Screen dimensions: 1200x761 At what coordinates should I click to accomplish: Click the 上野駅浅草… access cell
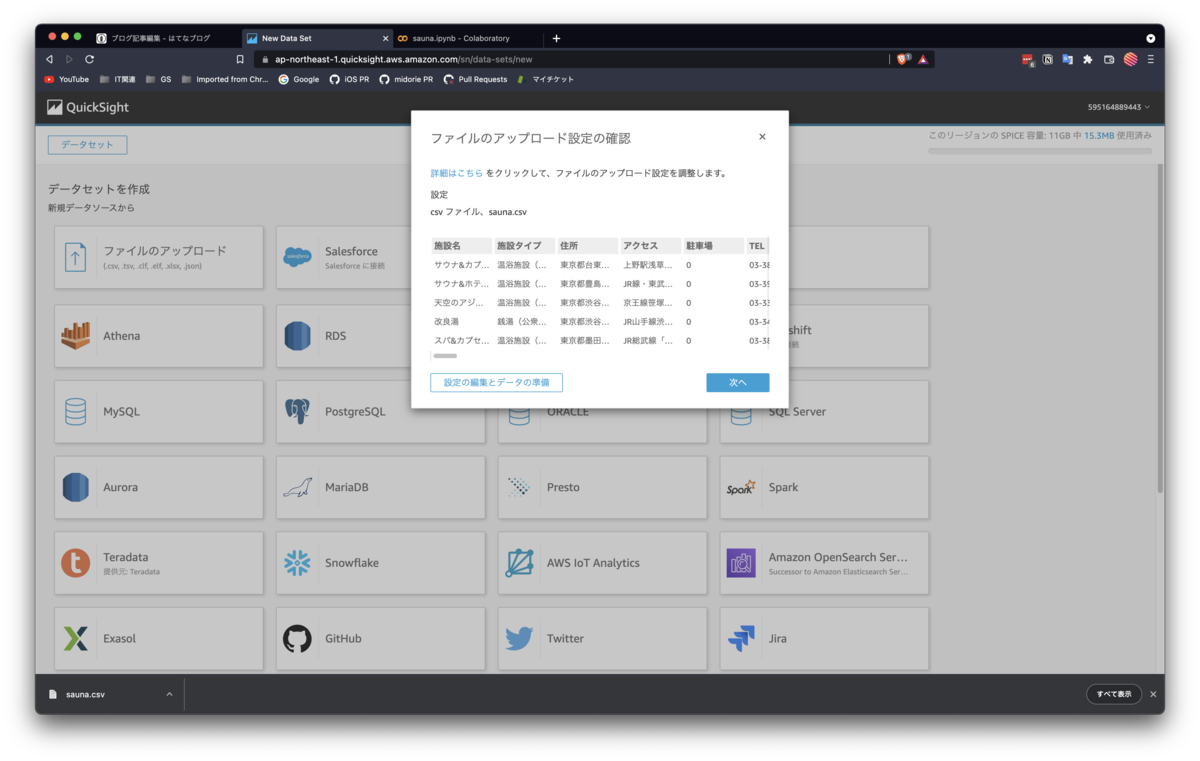click(x=648, y=265)
